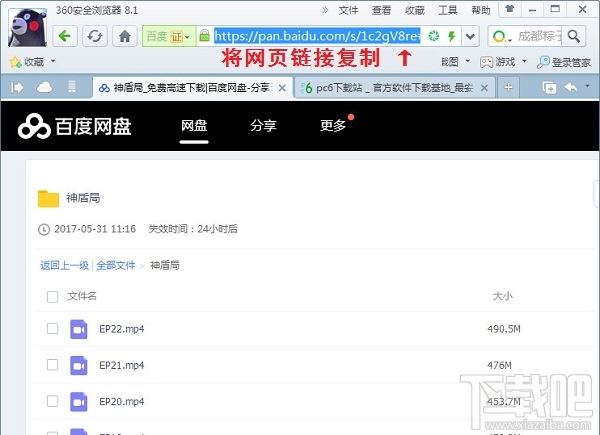Restore a closed tab with the undo arrow
The width and height of the screenshot is (600, 435).
pos(571,88)
